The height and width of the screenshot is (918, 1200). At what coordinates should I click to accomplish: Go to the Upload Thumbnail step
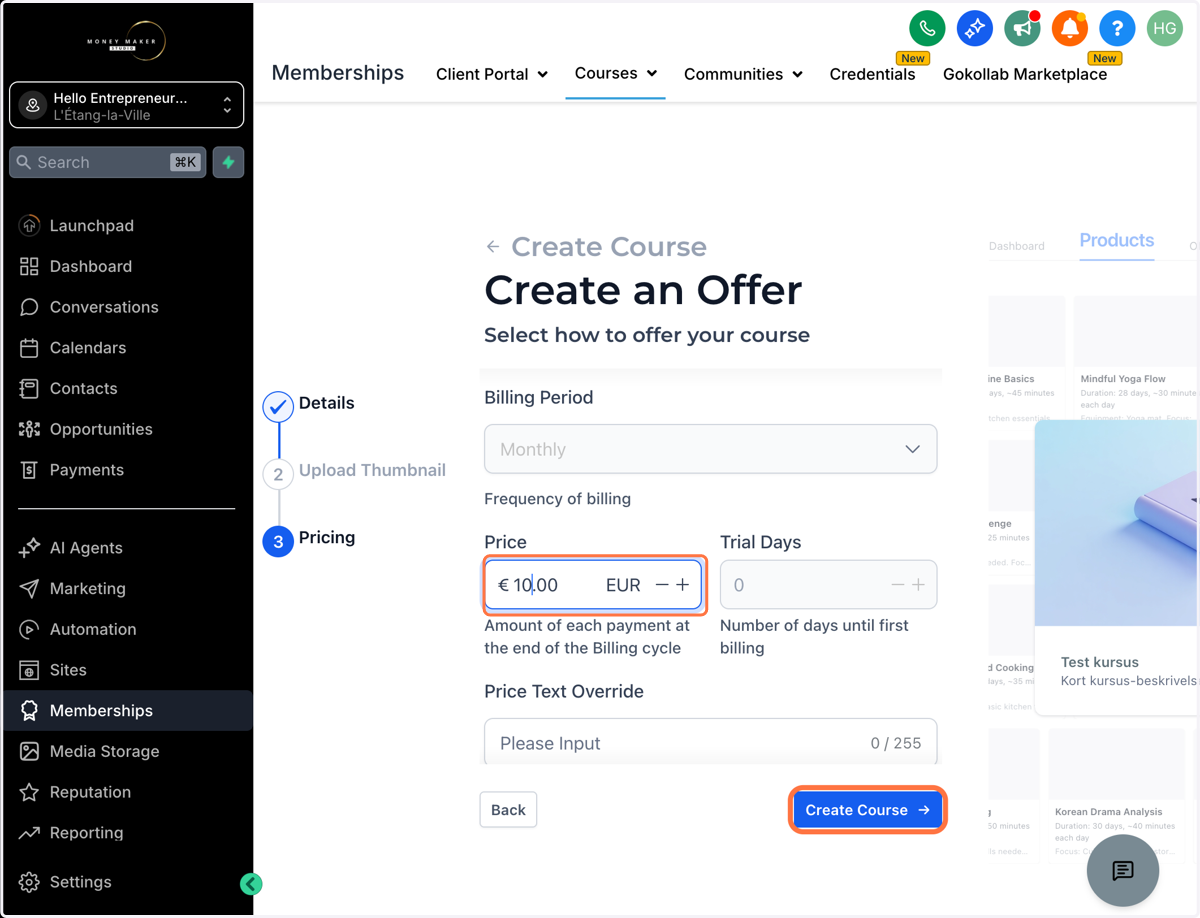click(355, 471)
